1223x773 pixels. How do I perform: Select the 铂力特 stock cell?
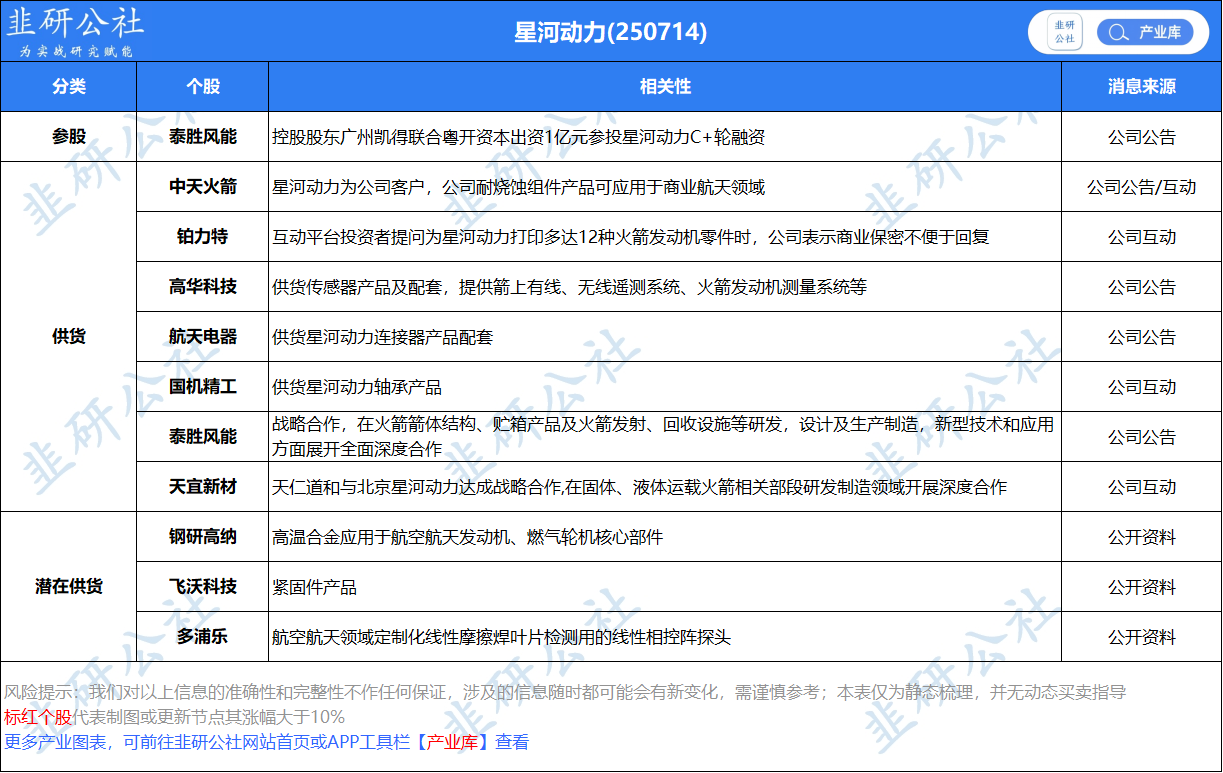click(x=202, y=237)
